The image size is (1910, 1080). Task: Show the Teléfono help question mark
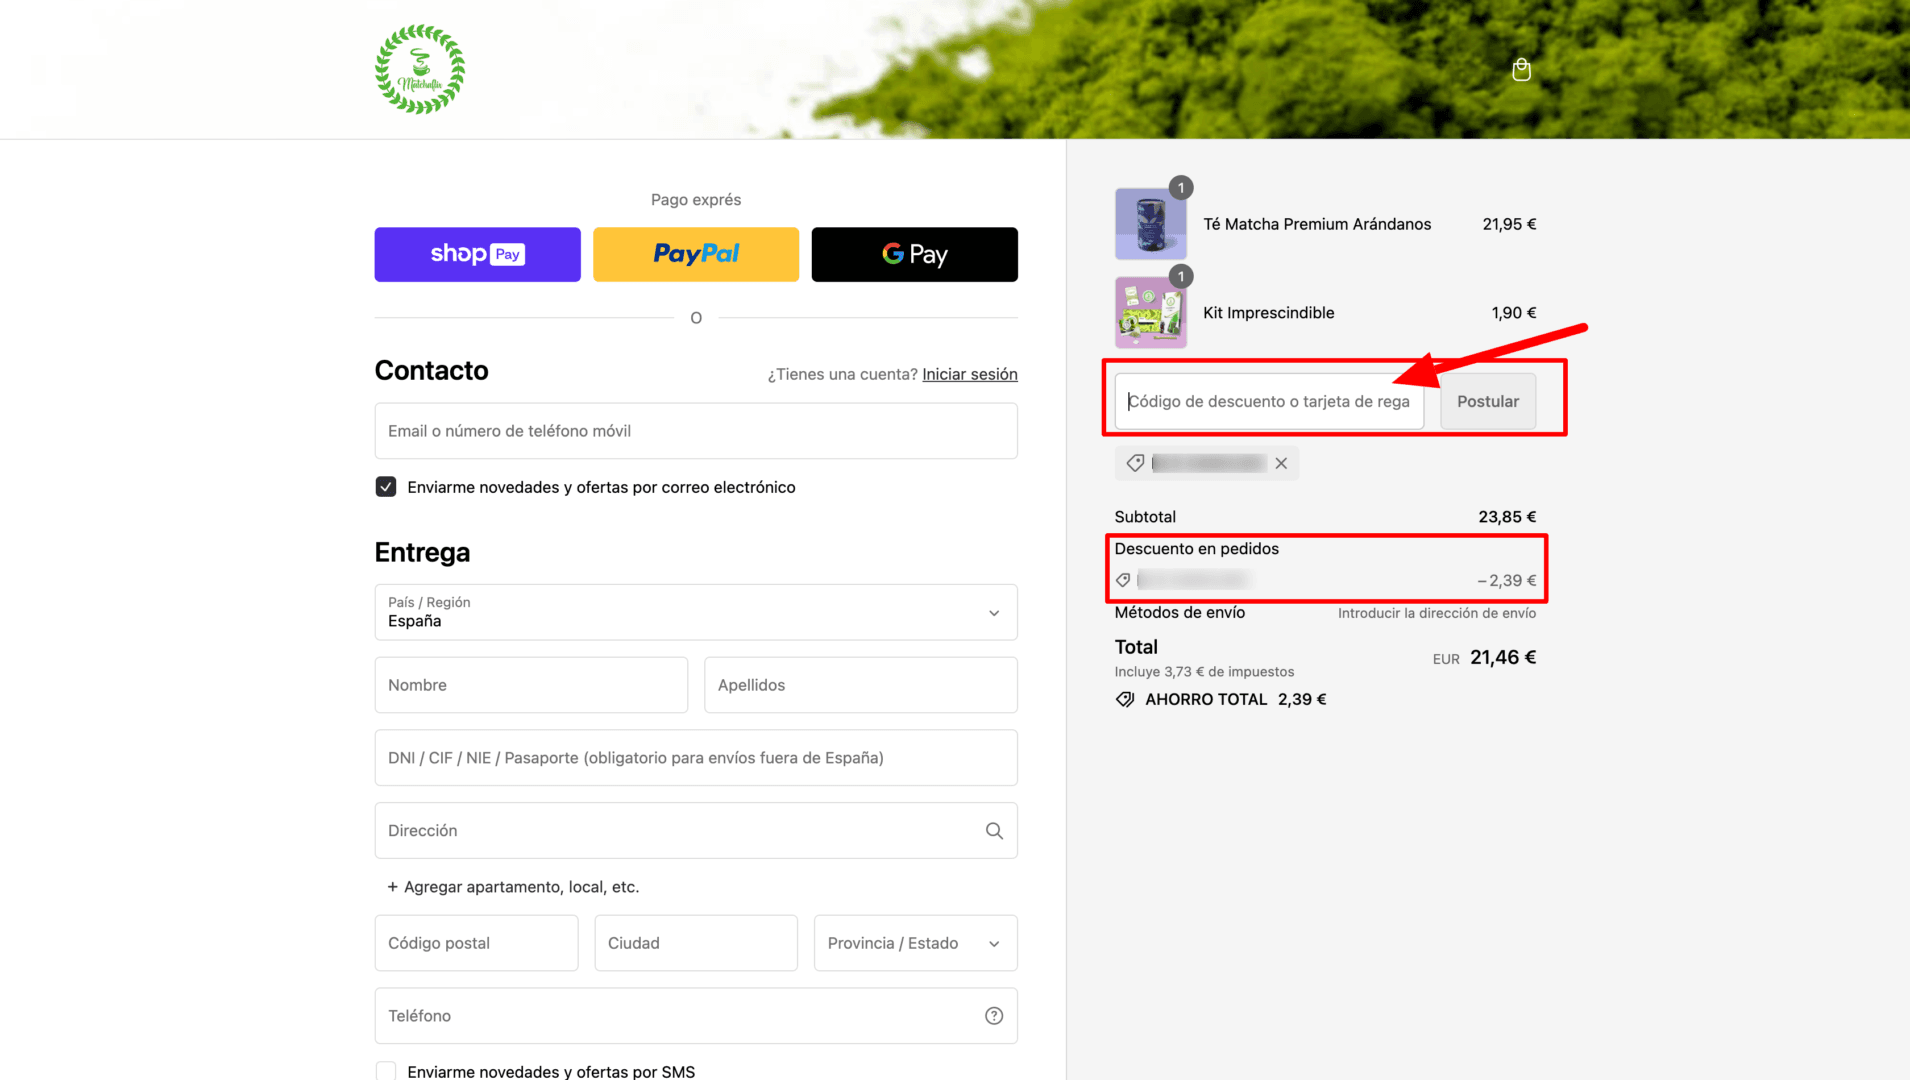coord(994,1016)
